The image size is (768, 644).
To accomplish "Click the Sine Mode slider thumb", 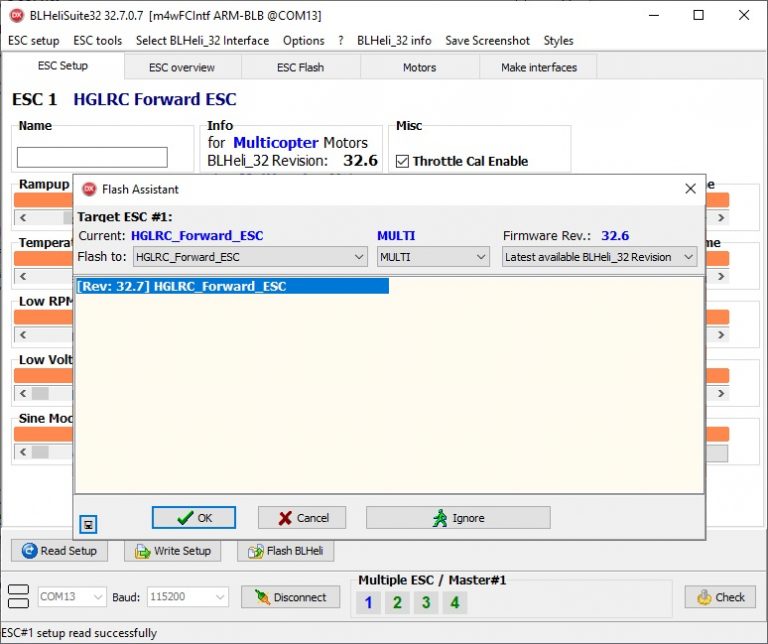I will click(40, 452).
